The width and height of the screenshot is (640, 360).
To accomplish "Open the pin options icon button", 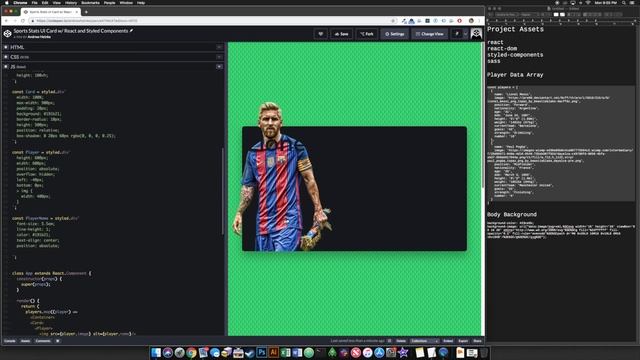I will pyautogui.click(x=457, y=34).
